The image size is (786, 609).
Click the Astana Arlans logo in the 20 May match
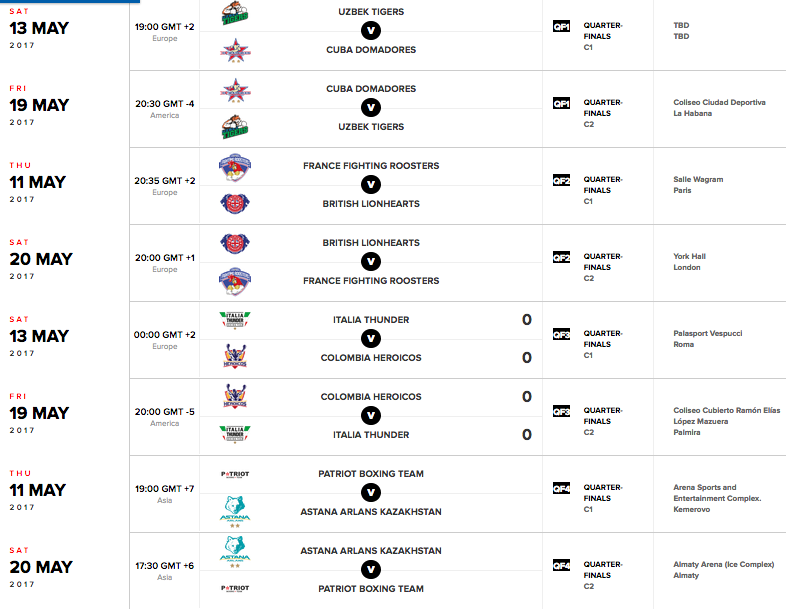tap(235, 552)
